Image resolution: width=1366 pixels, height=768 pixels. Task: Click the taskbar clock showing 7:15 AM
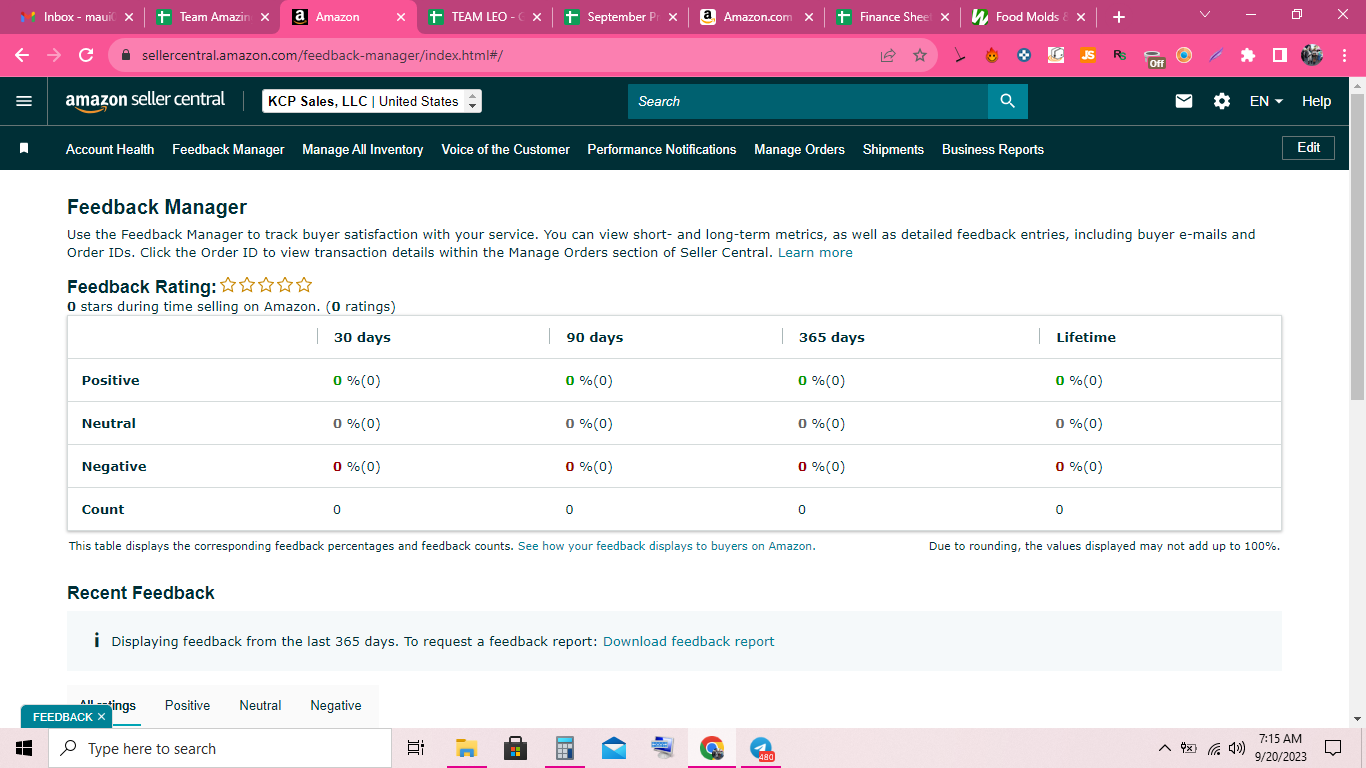[1281, 748]
